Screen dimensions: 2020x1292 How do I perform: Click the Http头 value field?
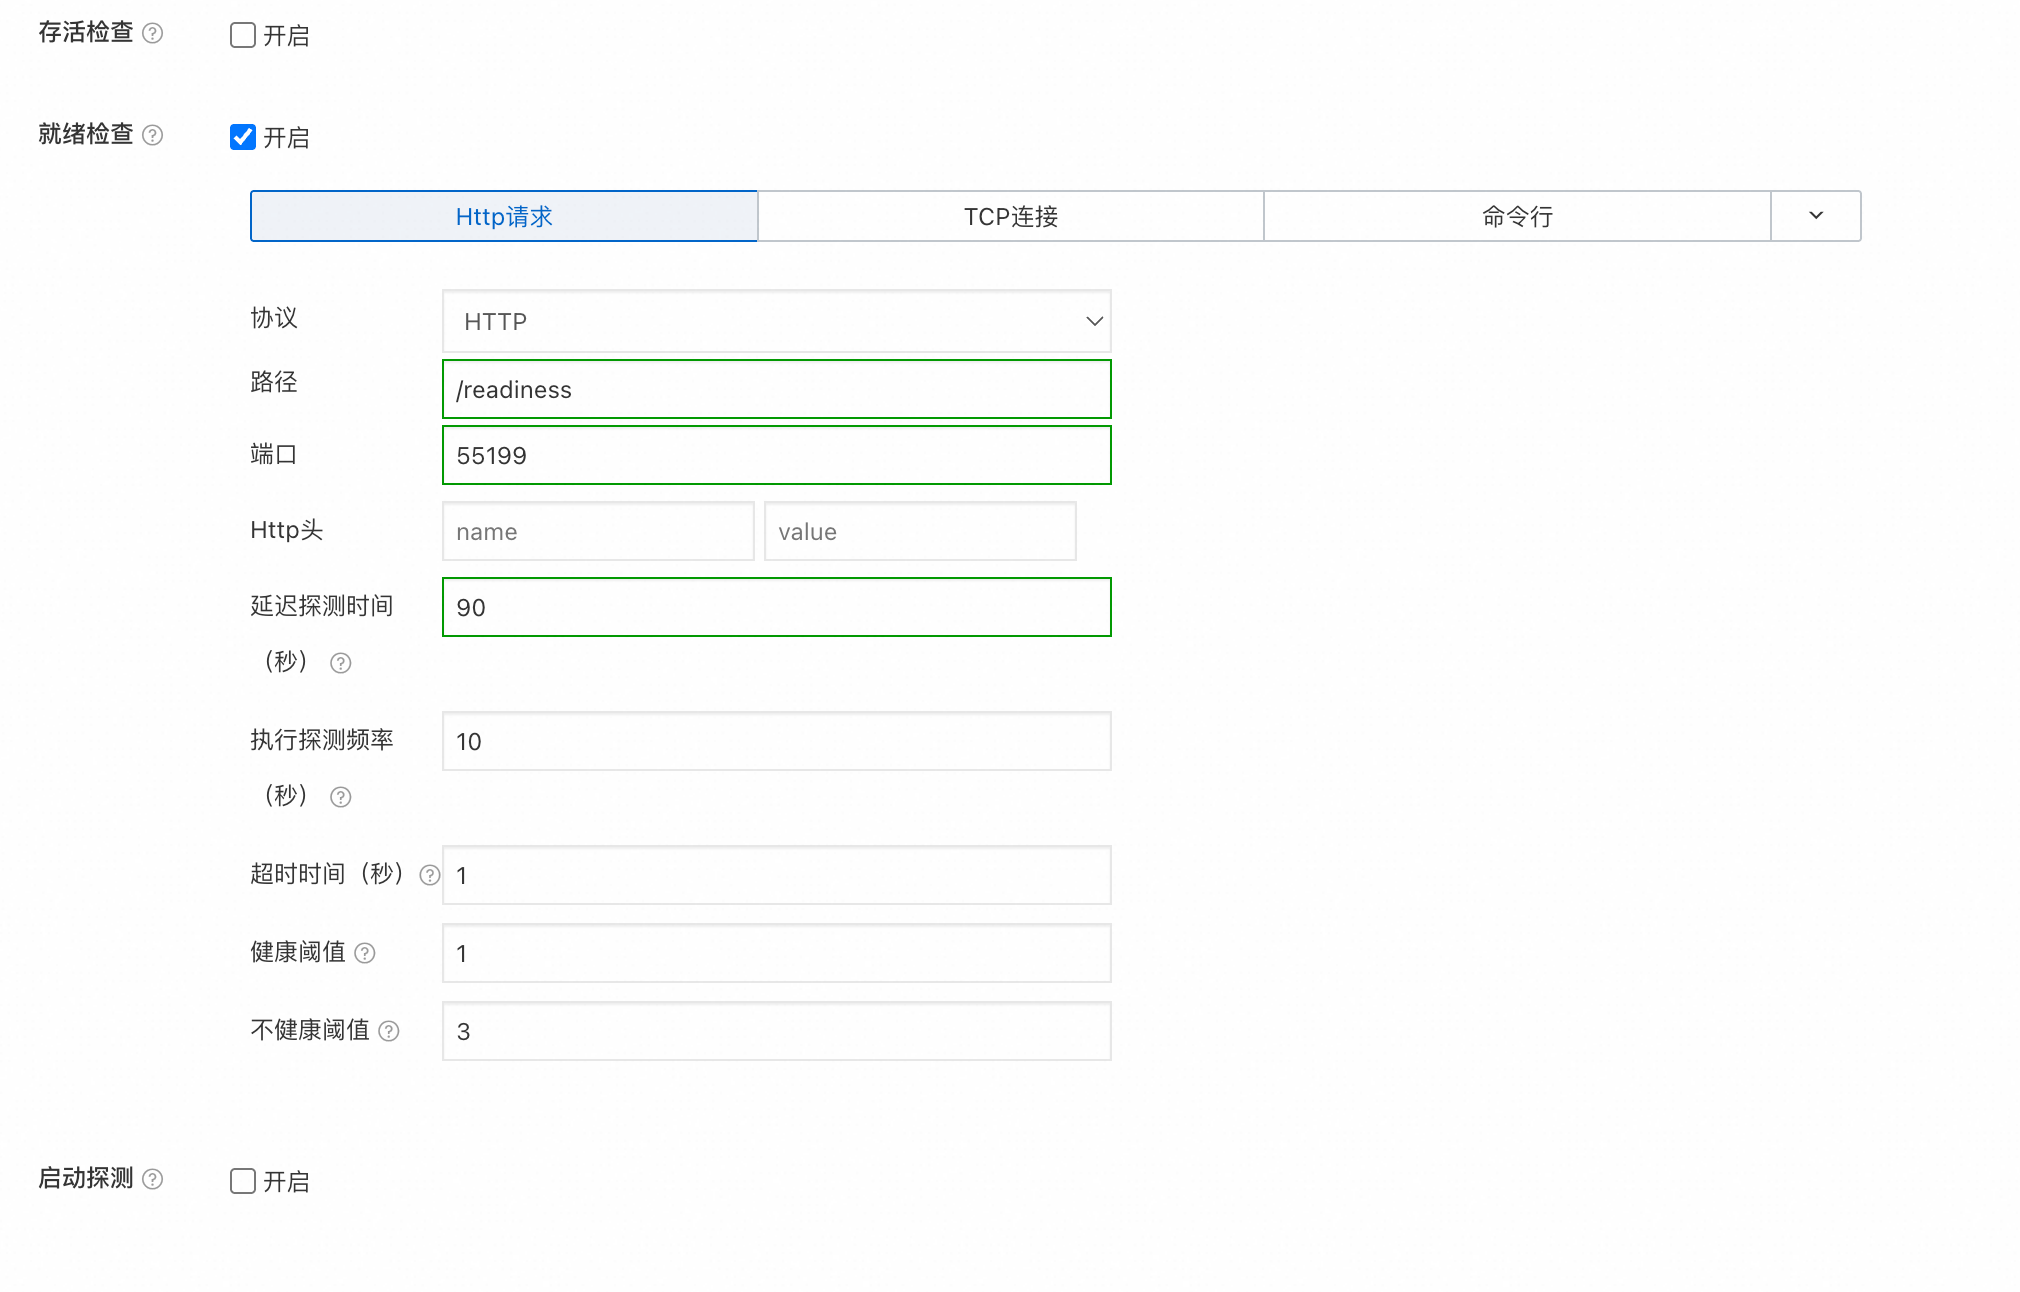tap(920, 532)
